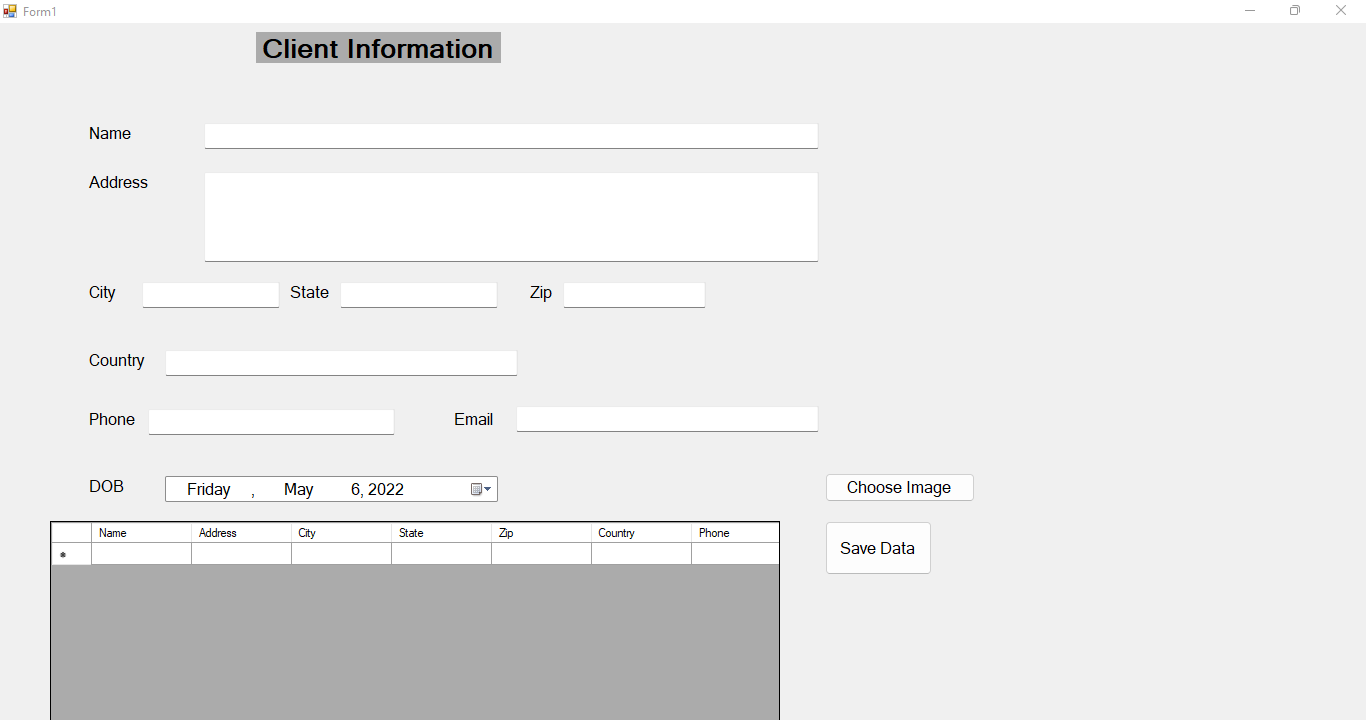
Task: Click the Save Data button
Action: pos(877,547)
